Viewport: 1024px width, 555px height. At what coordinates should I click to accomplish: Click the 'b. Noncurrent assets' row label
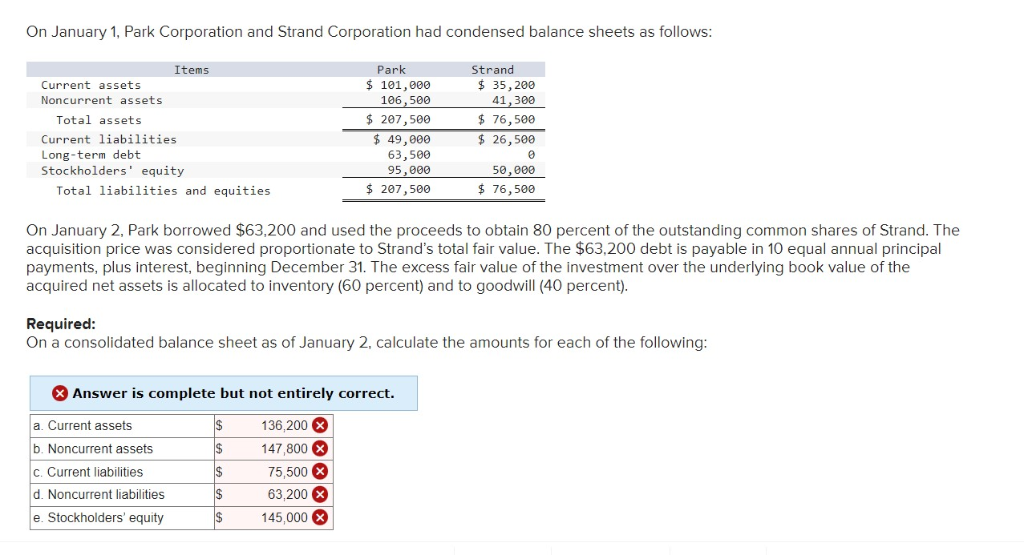click(93, 449)
